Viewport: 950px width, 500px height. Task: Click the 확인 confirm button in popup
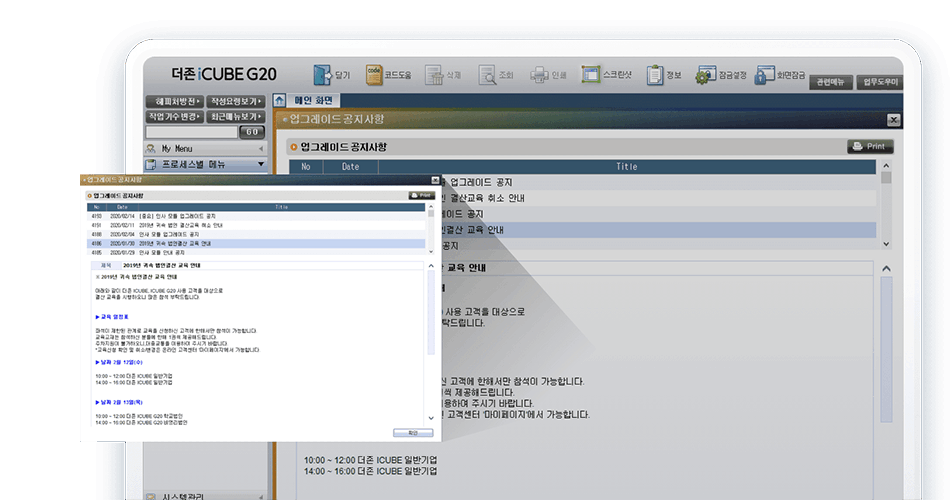[x=413, y=433]
